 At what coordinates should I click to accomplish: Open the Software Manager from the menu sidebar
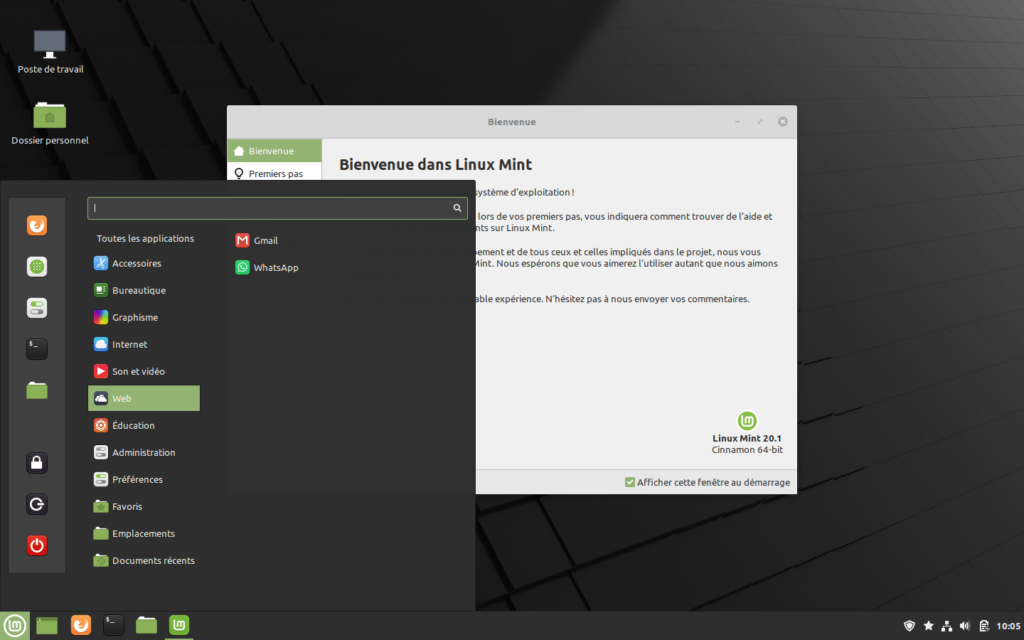36,267
